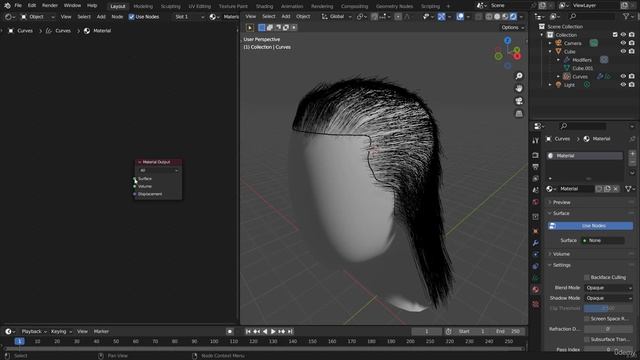Viewport: 640px width, 360px height.
Task: Click the zoom magnifier icon in the viewport
Action: [519, 76]
